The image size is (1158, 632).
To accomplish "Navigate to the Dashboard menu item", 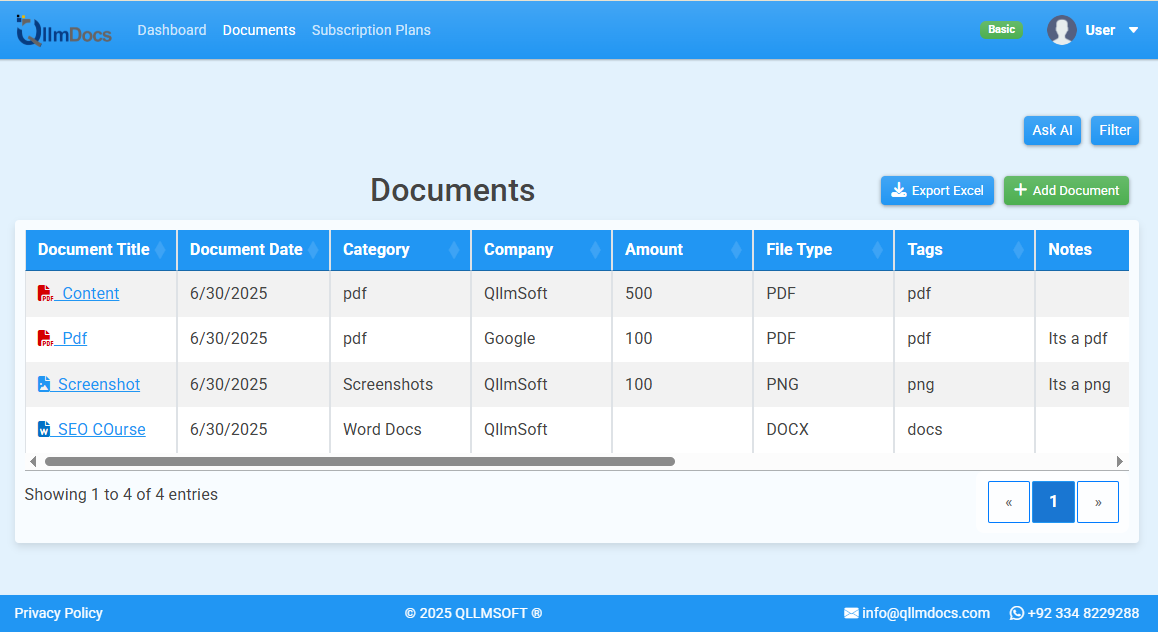I will click(x=171, y=30).
